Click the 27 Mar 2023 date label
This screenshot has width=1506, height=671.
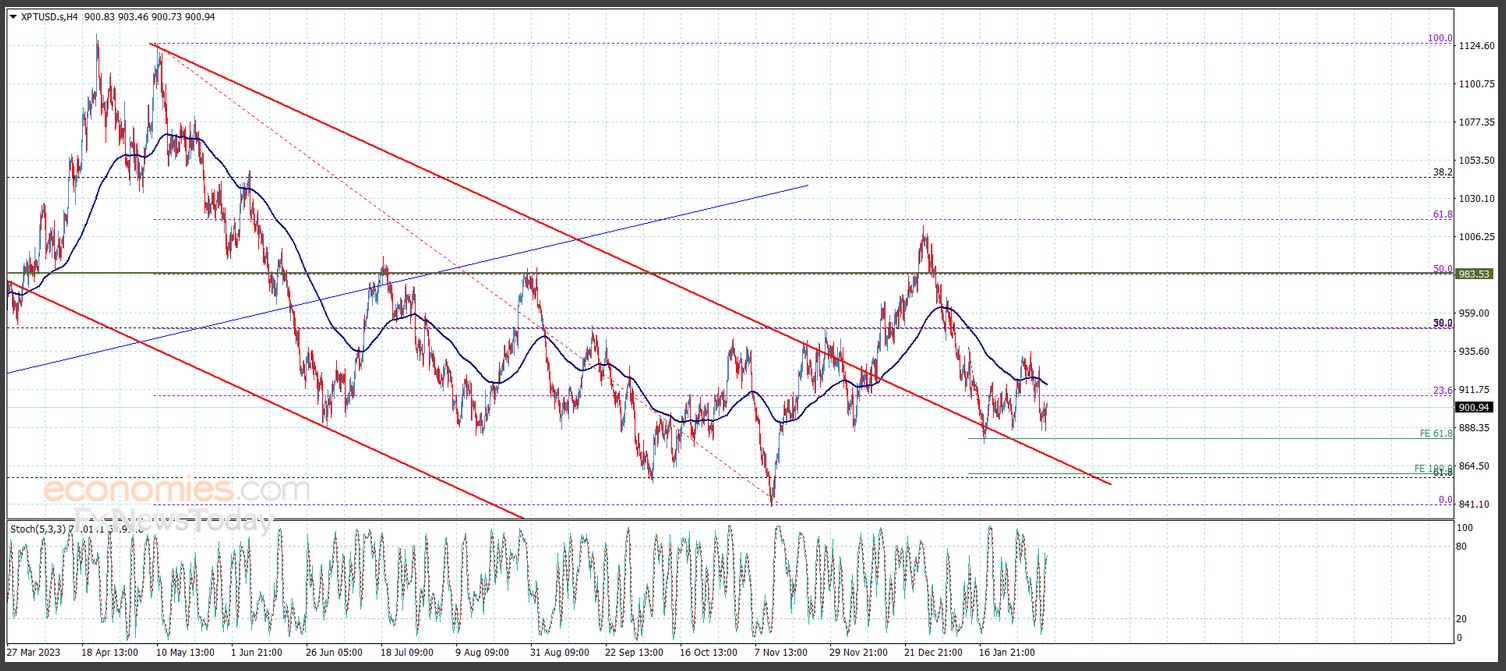tap(33, 651)
